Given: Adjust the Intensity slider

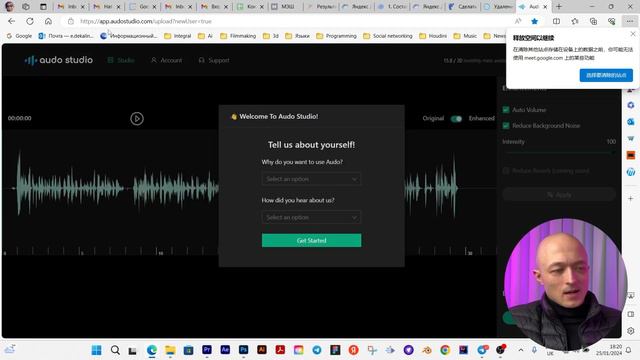Looking at the screenshot, I should pyautogui.click(x=559, y=152).
